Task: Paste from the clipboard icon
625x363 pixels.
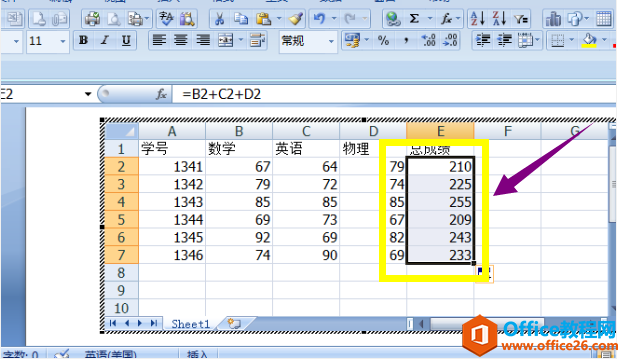Action: (263, 19)
